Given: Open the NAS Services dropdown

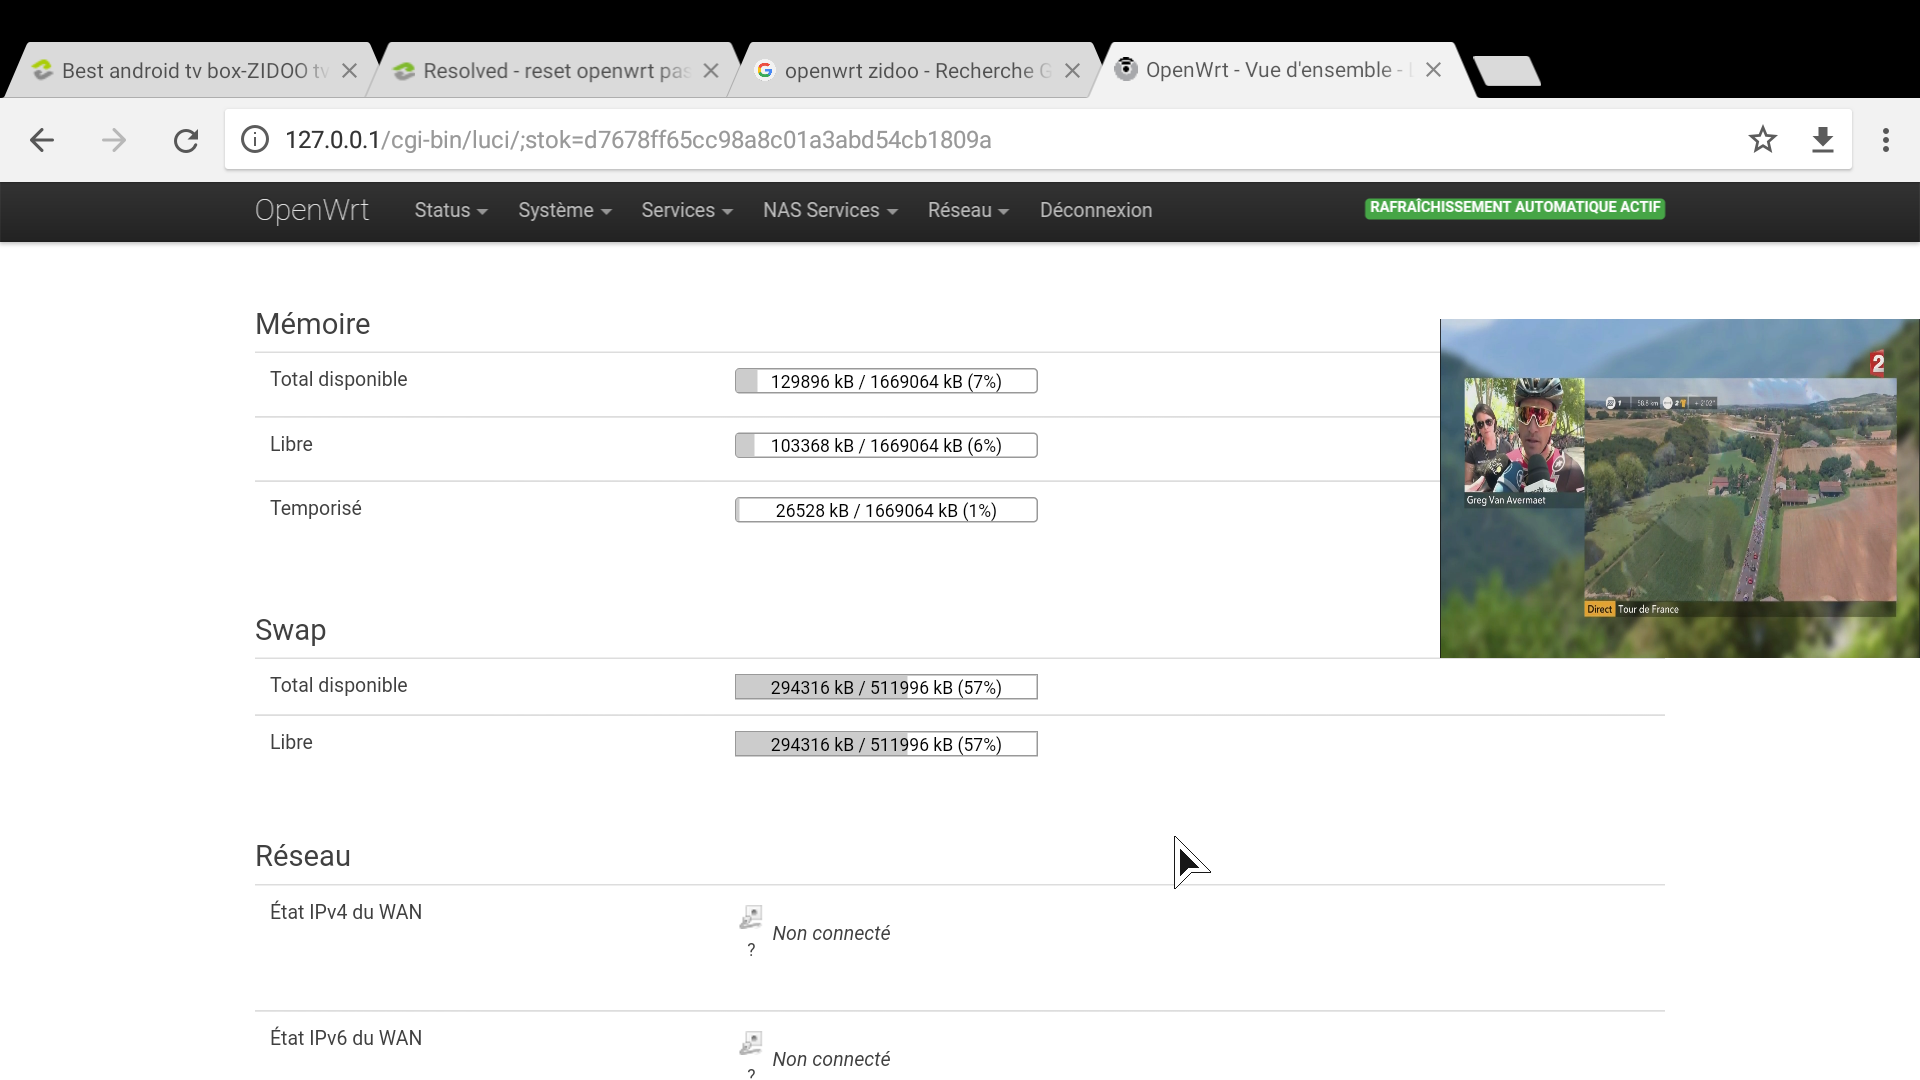Looking at the screenshot, I should [829, 211].
